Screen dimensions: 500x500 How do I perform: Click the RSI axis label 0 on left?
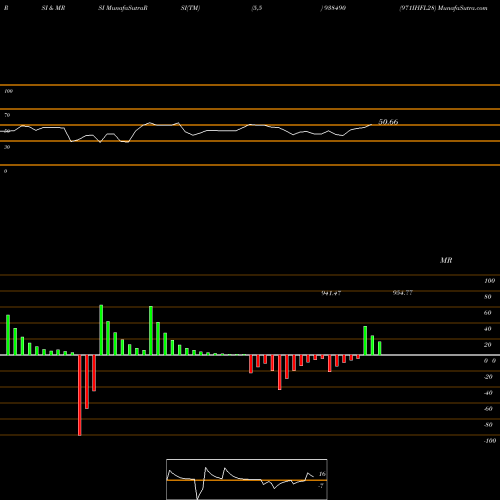coord(5,171)
